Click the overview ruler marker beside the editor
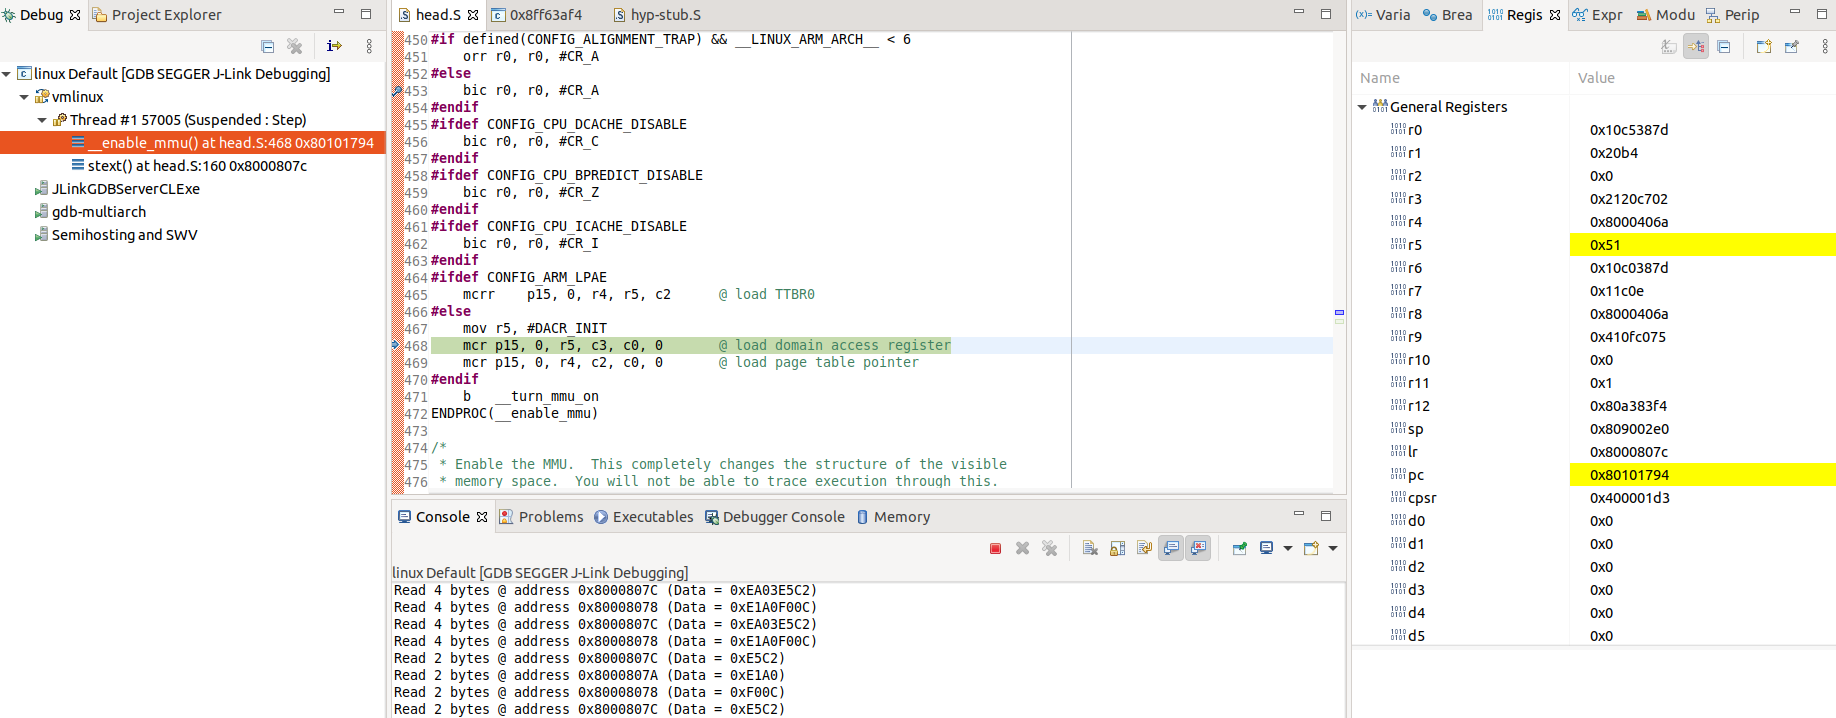 click(1339, 312)
